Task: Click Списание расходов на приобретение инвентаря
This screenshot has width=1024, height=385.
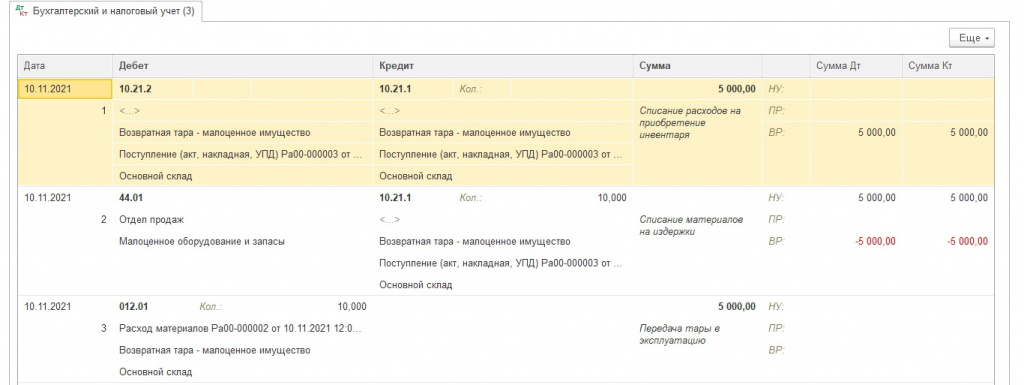Action: point(690,123)
